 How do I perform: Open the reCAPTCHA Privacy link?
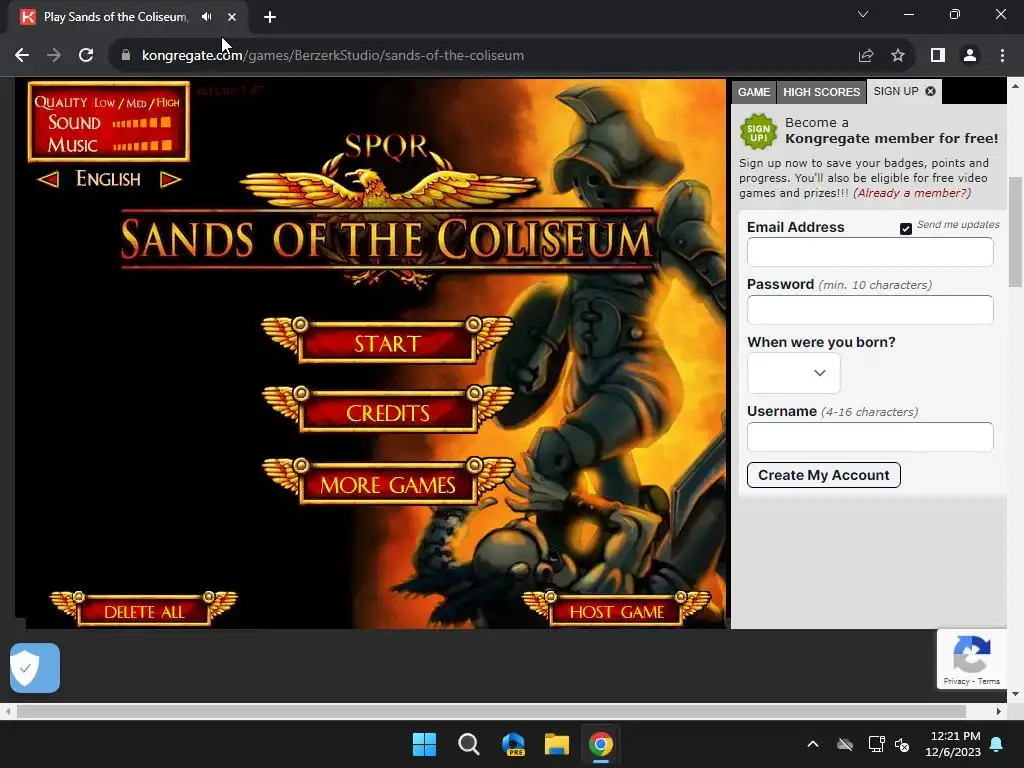tap(956, 681)
